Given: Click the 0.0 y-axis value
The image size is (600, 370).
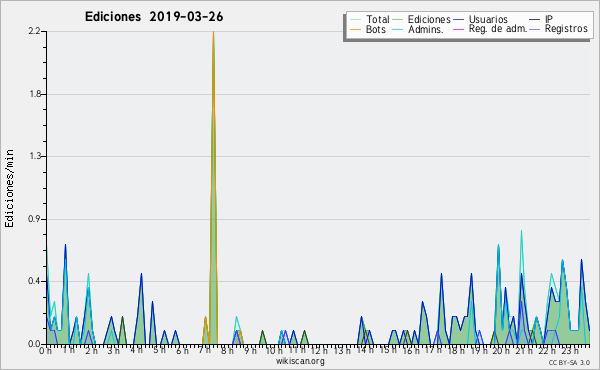Looking at the screenshot, I should click(x=34, y=344).
